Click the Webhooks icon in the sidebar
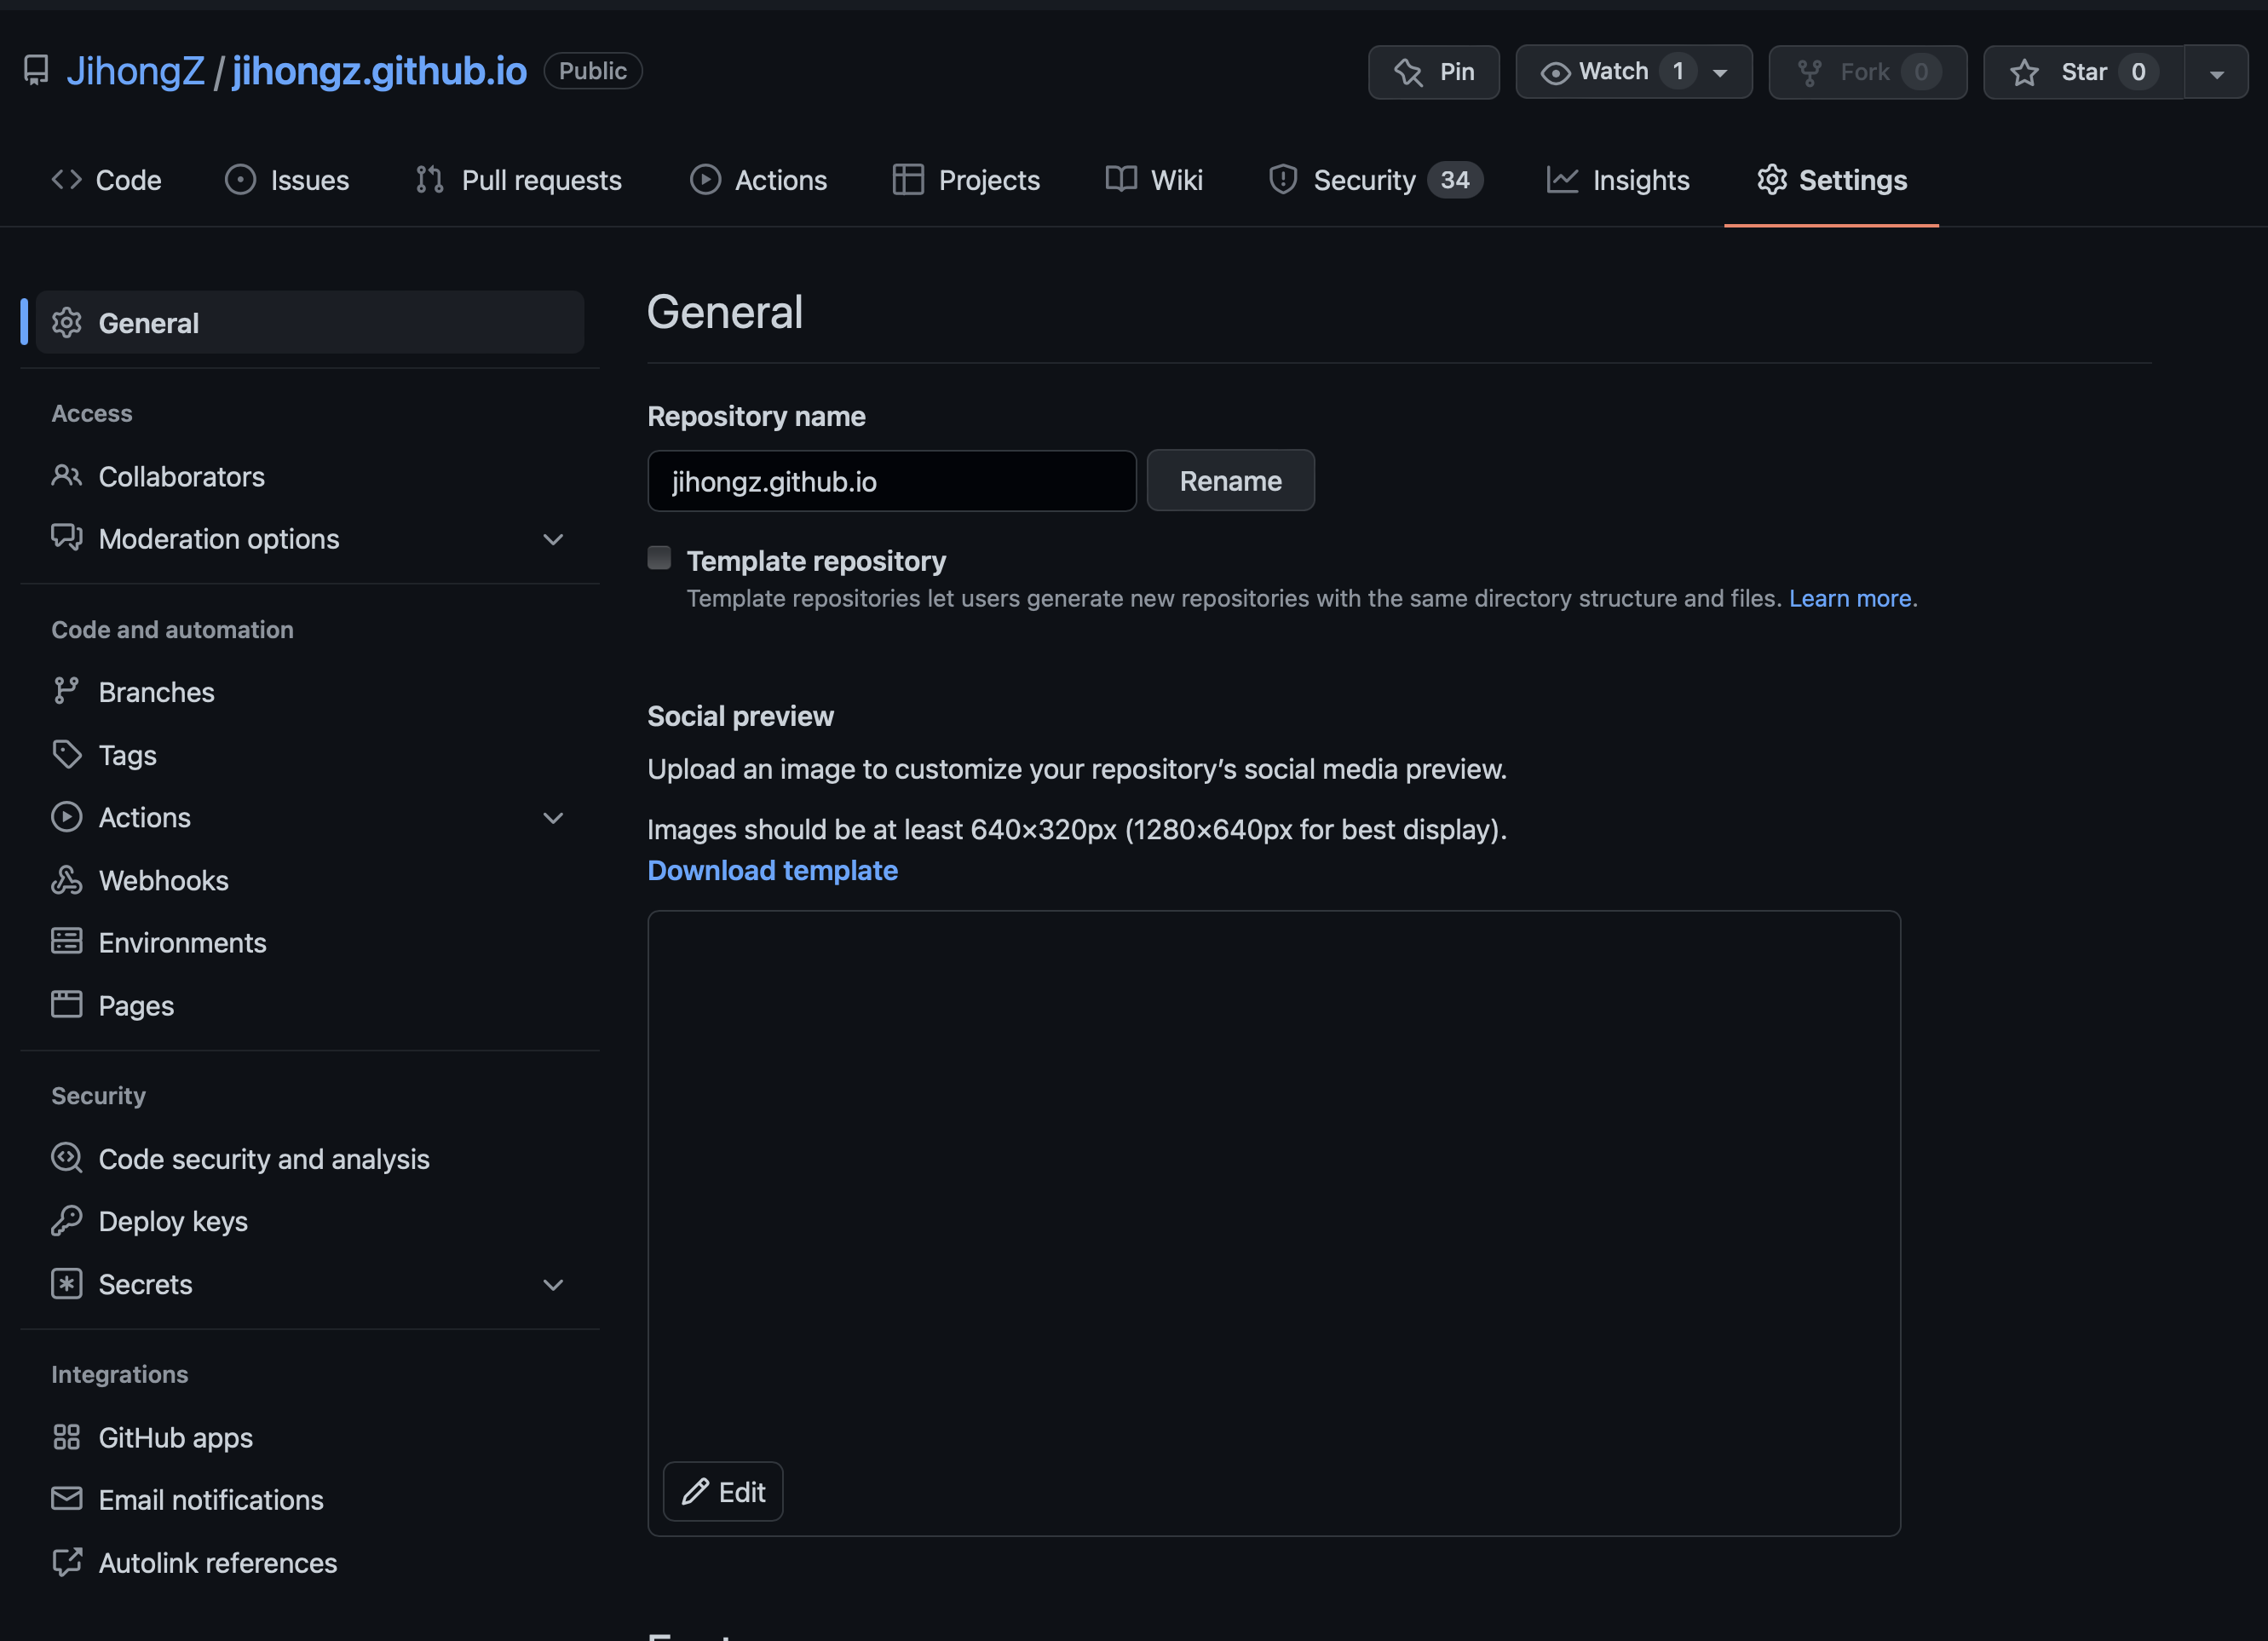 pos(66,880)
